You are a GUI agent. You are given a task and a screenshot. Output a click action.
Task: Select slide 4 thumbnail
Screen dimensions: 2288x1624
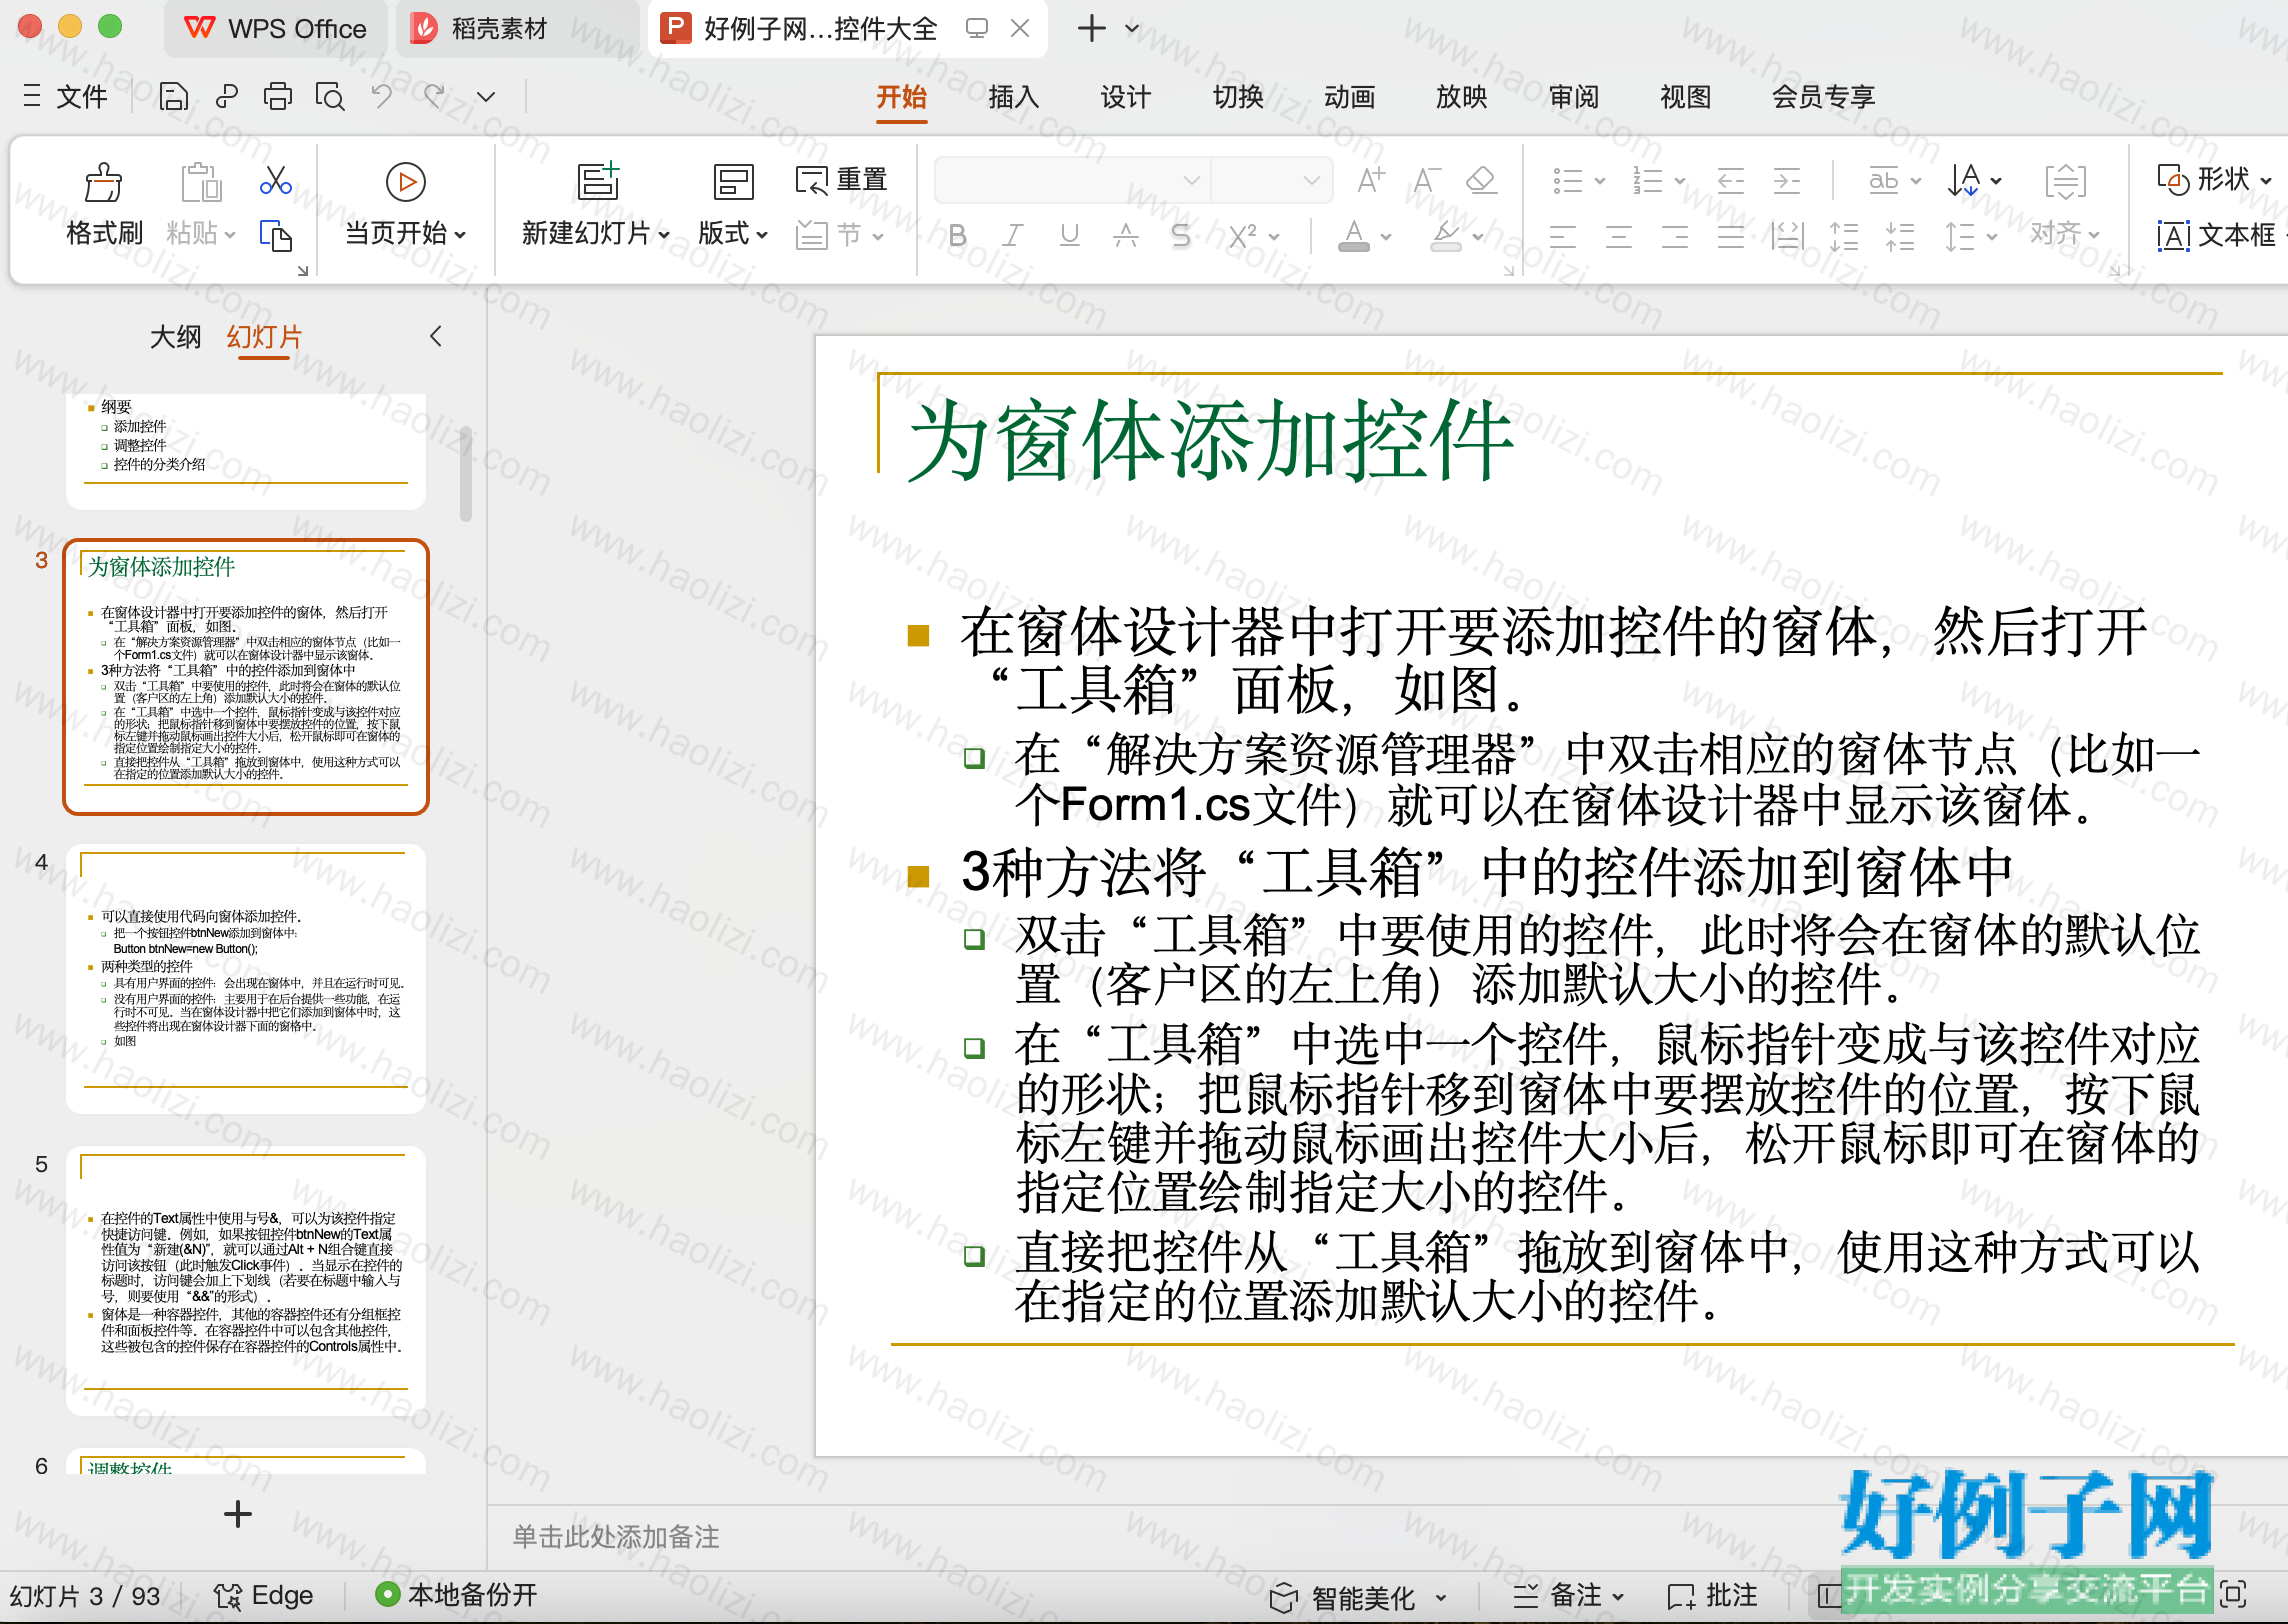point(245,979)
